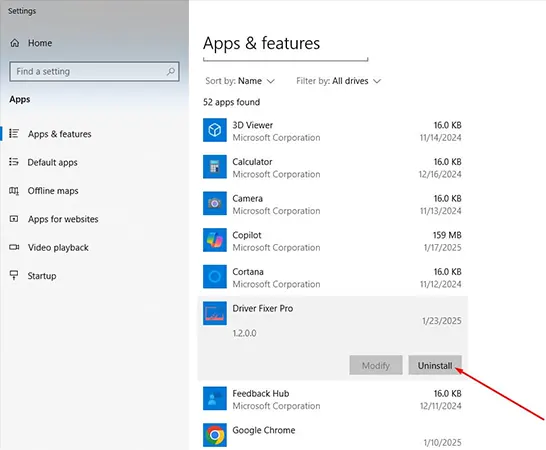Select the Google Chrome app icon

214,435
